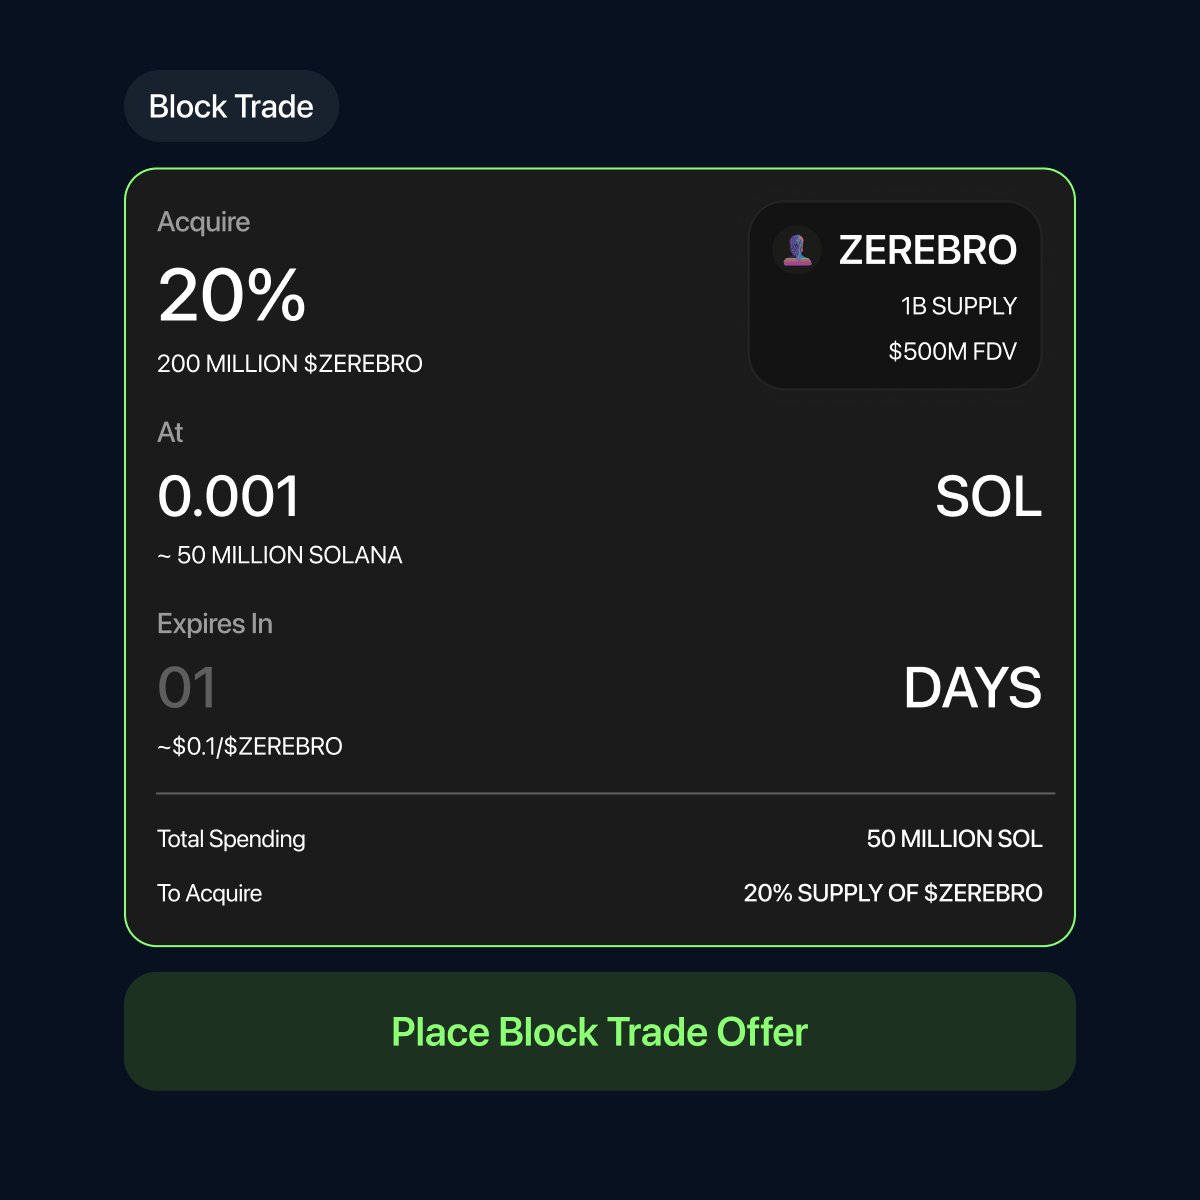Open the Block Trade tab pill
Screen dimensions: 1200x1200
click(x=231, y=106)
